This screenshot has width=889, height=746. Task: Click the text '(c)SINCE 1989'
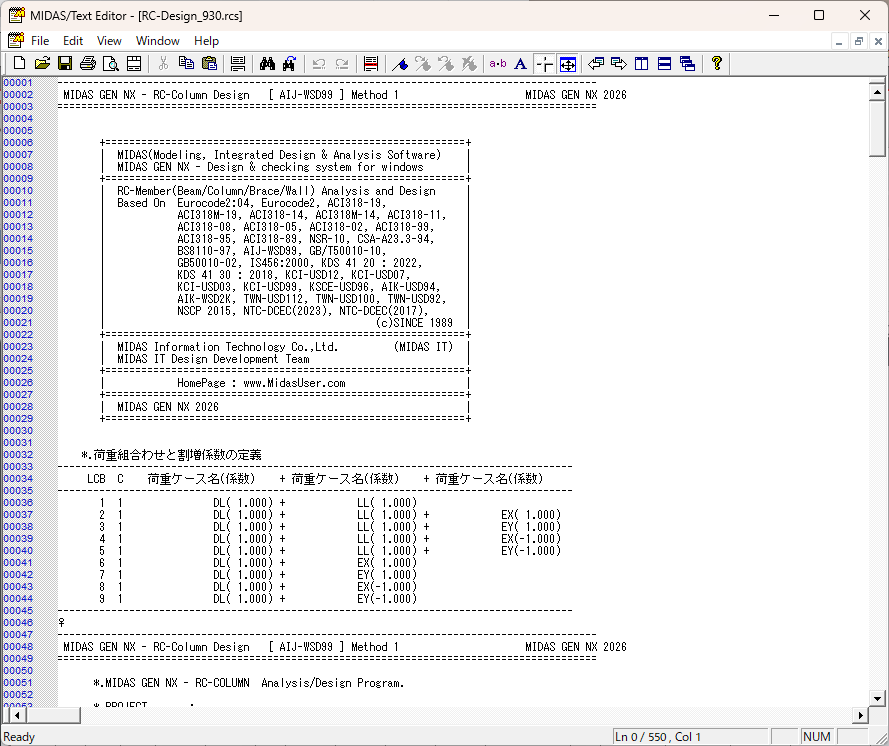coord(414,323)
